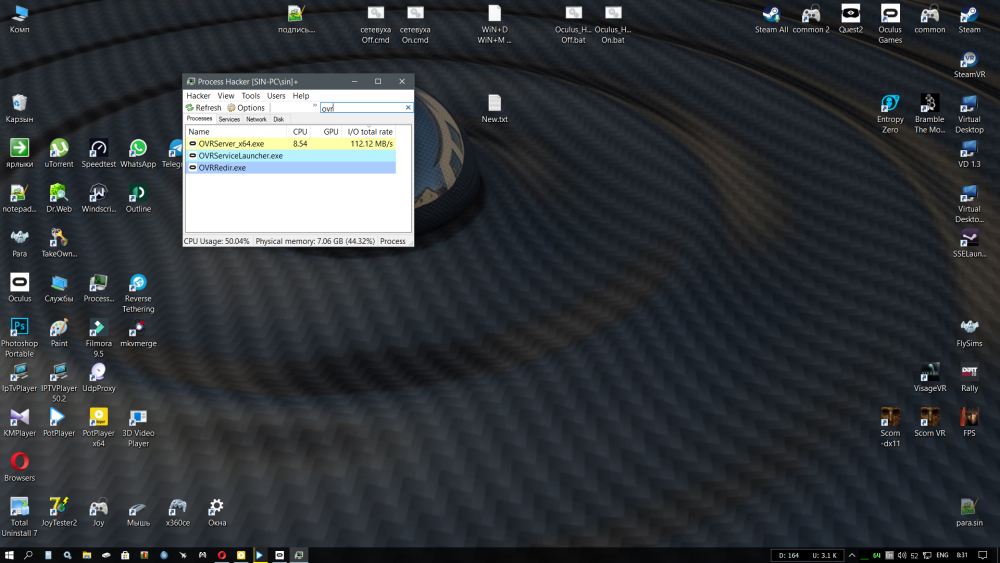Refresh the process list

pyautogui.click(x=203, y=108)
